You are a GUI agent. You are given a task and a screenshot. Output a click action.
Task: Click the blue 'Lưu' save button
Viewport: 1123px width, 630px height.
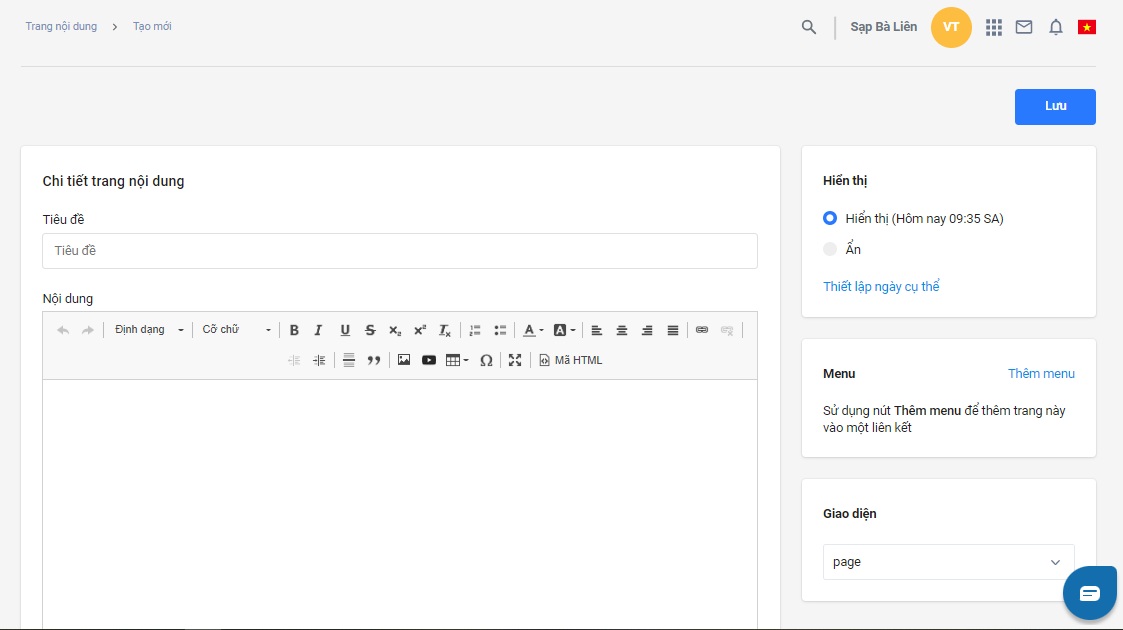pyautogui.click(x=1055, y=107)
